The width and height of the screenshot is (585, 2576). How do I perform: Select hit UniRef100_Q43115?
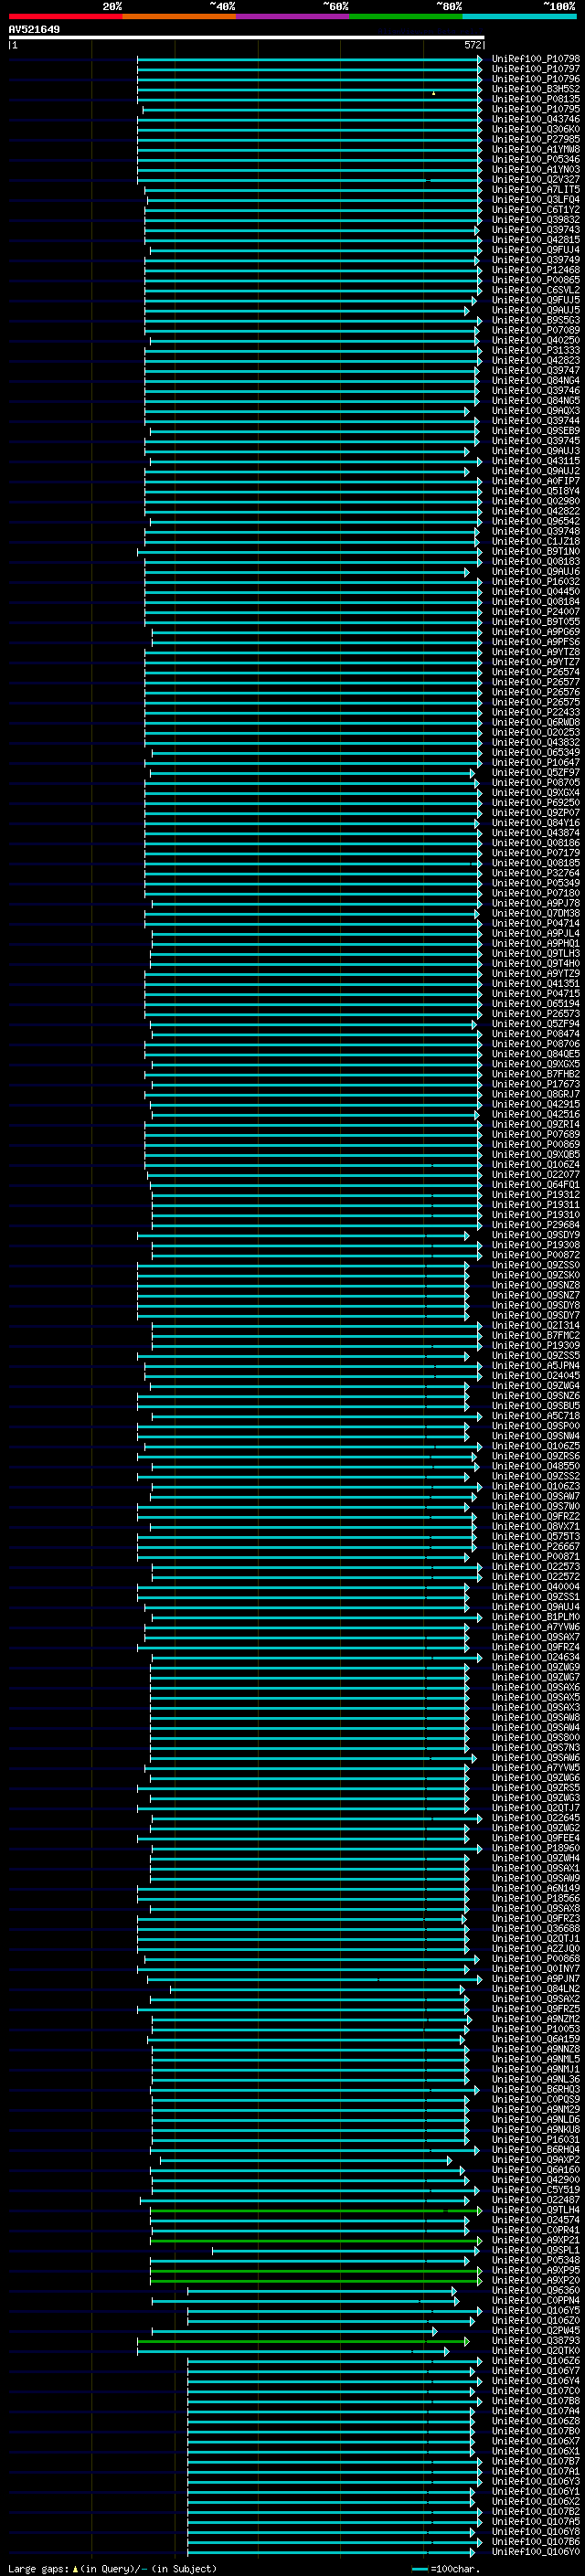pos(536,461)
